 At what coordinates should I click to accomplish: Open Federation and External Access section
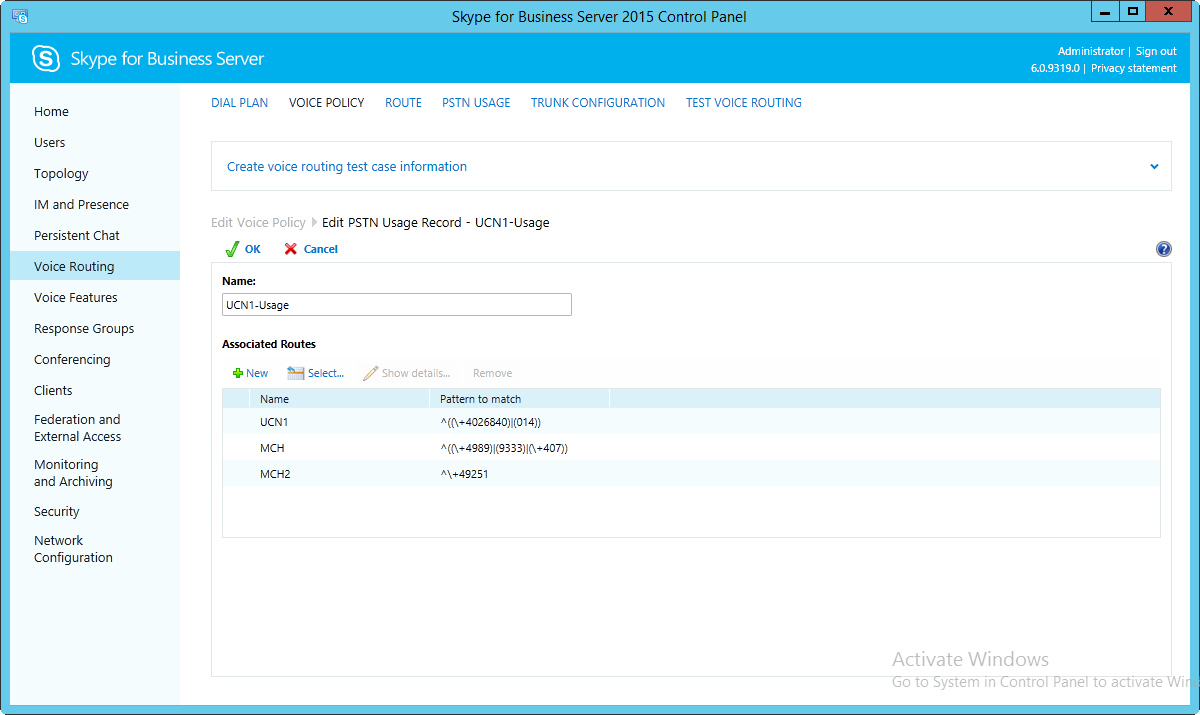(77, 428)
